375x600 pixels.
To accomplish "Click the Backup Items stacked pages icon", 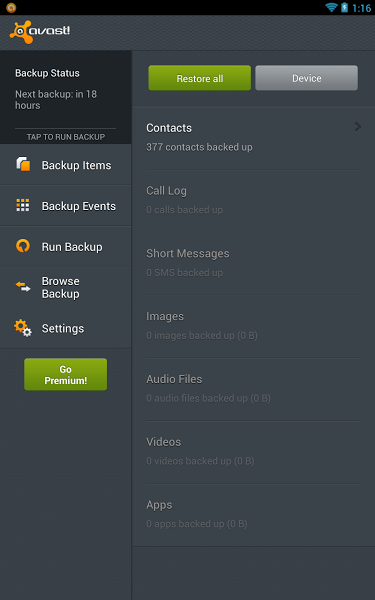I will point(23,165).
